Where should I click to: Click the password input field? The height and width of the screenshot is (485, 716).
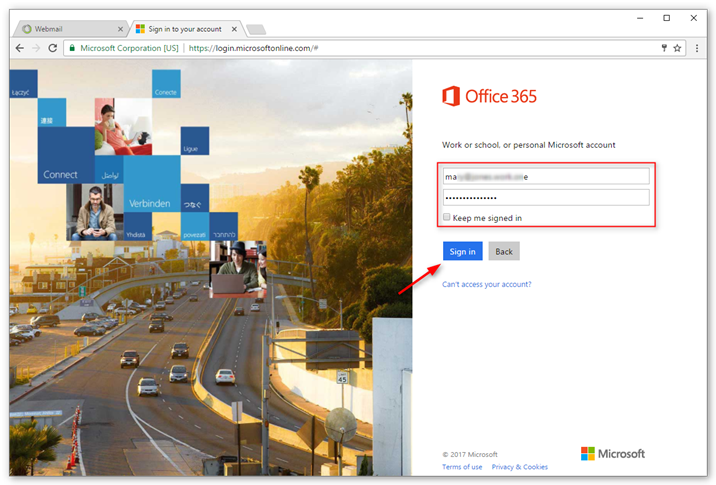point(546,197)
